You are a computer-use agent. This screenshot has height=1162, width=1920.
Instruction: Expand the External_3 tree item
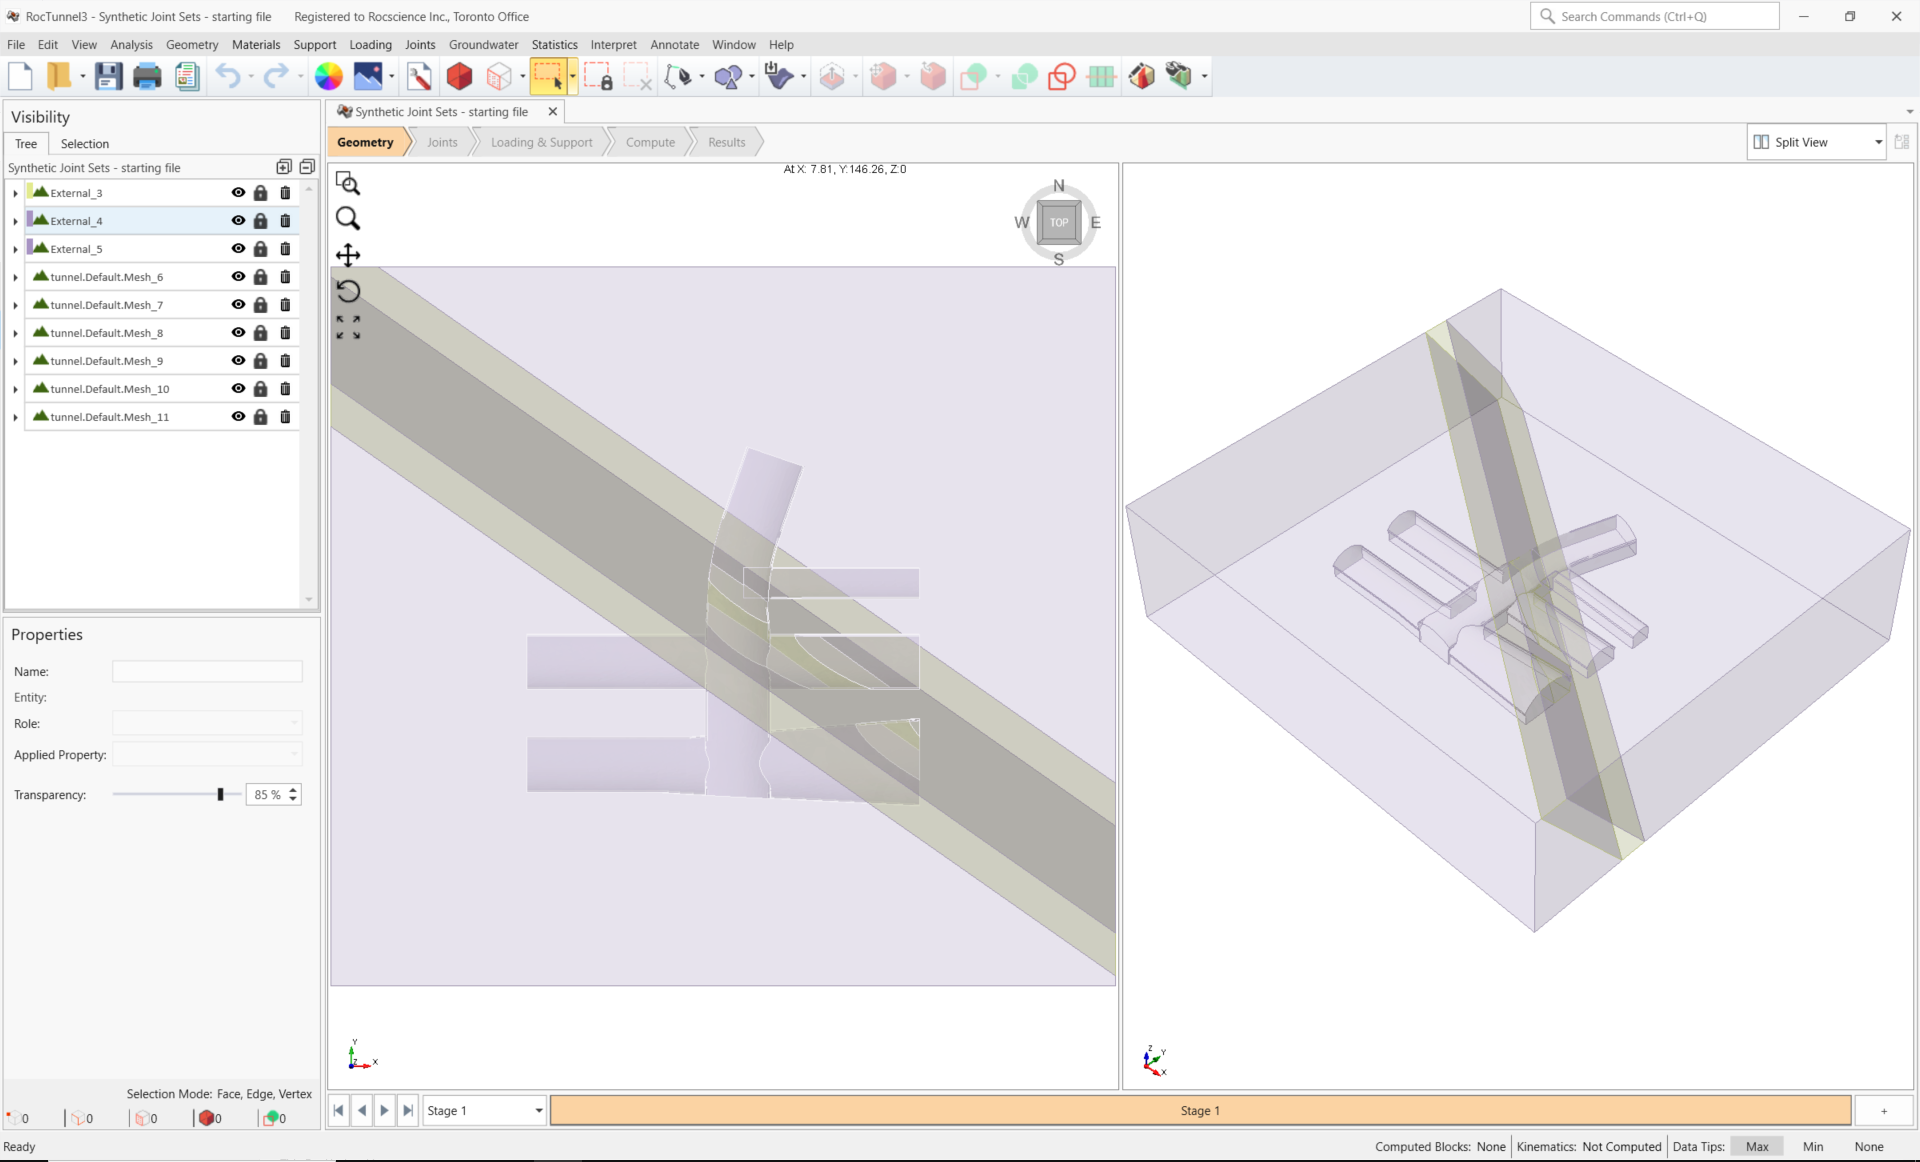[14, 192]
